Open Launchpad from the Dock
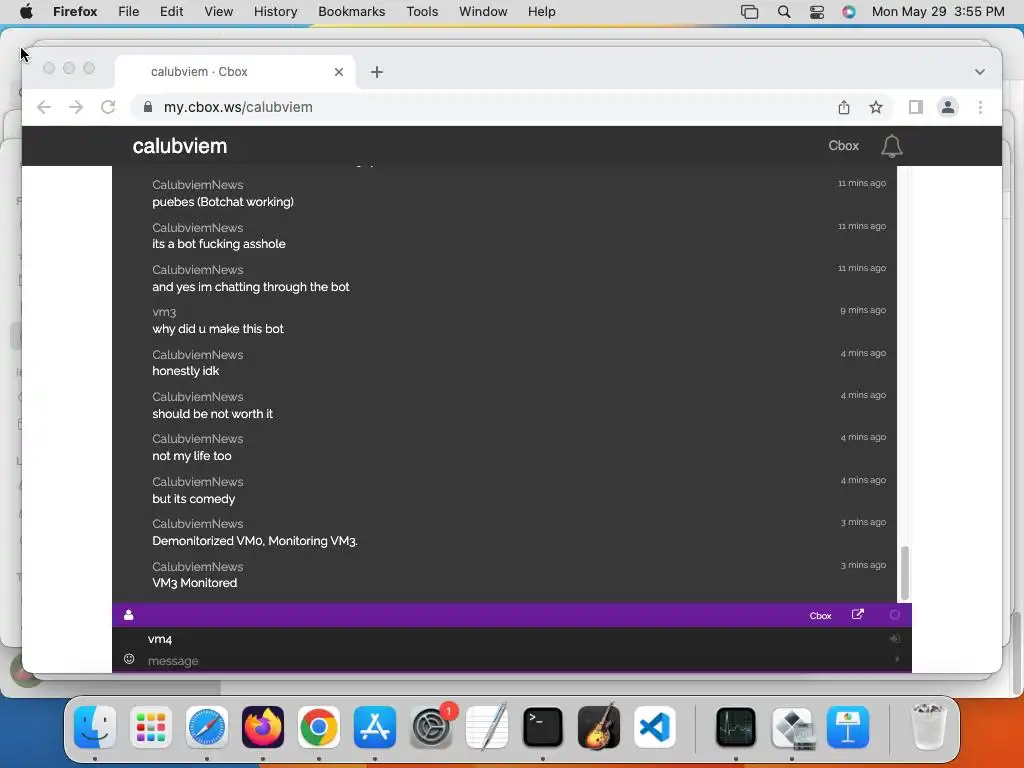The height and width of the screenshot is (768, 1024). point(151,727)
